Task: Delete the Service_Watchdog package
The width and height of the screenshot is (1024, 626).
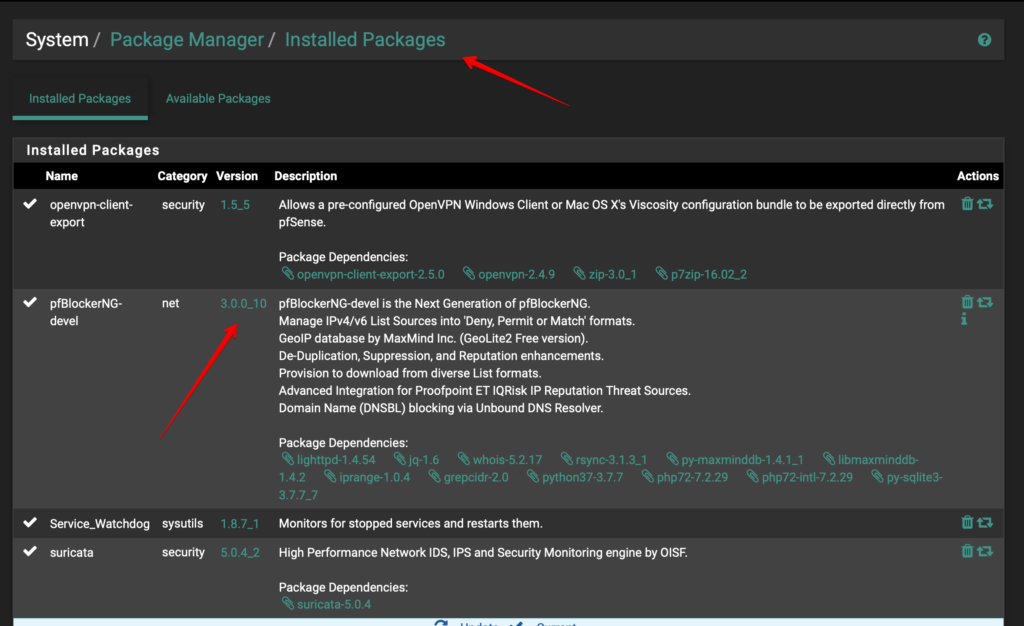Action: (967, 522)
